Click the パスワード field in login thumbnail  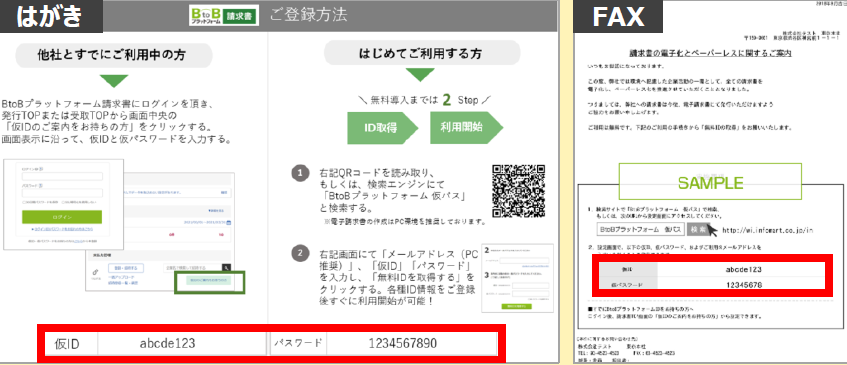pyautogui.click(x=62, y=193)
